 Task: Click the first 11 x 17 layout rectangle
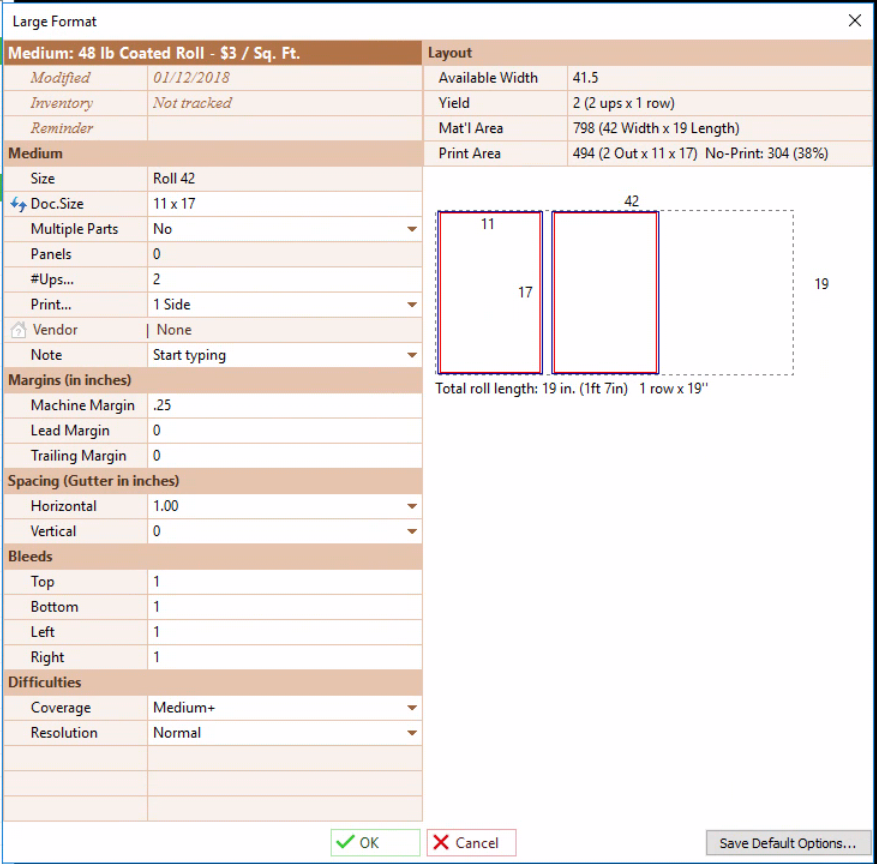click(x=490, y=292)
